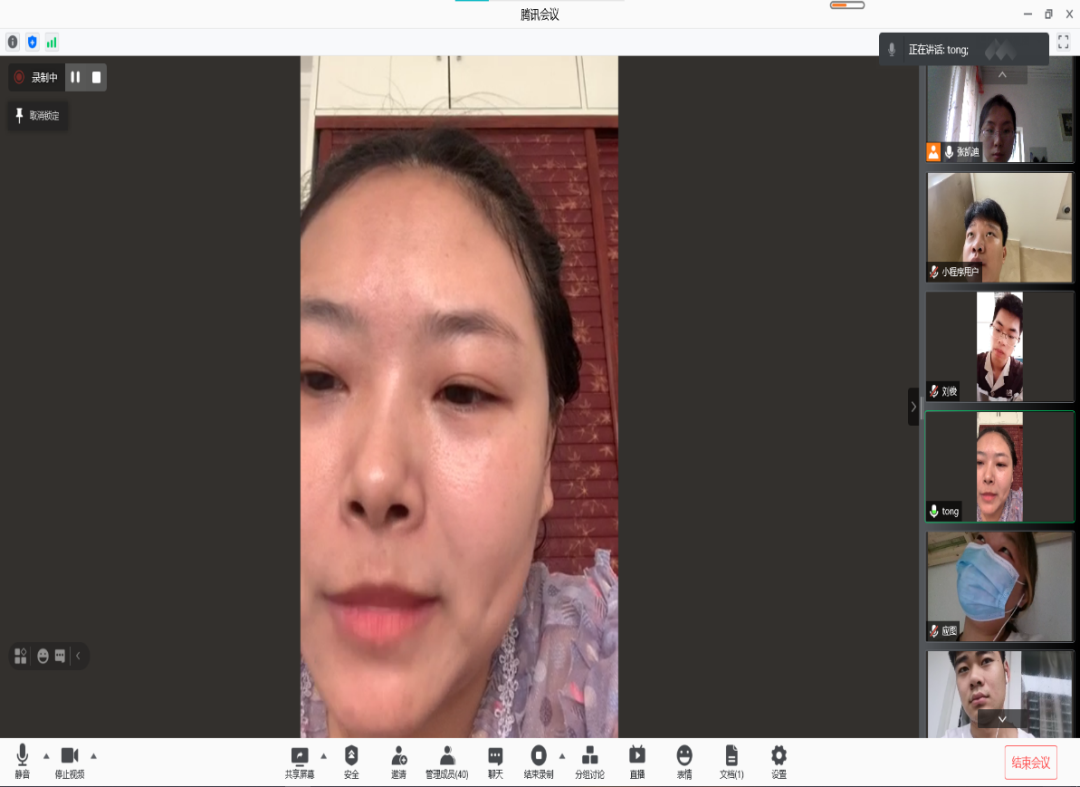Mute microphone with 静音 button

point(22,761)
